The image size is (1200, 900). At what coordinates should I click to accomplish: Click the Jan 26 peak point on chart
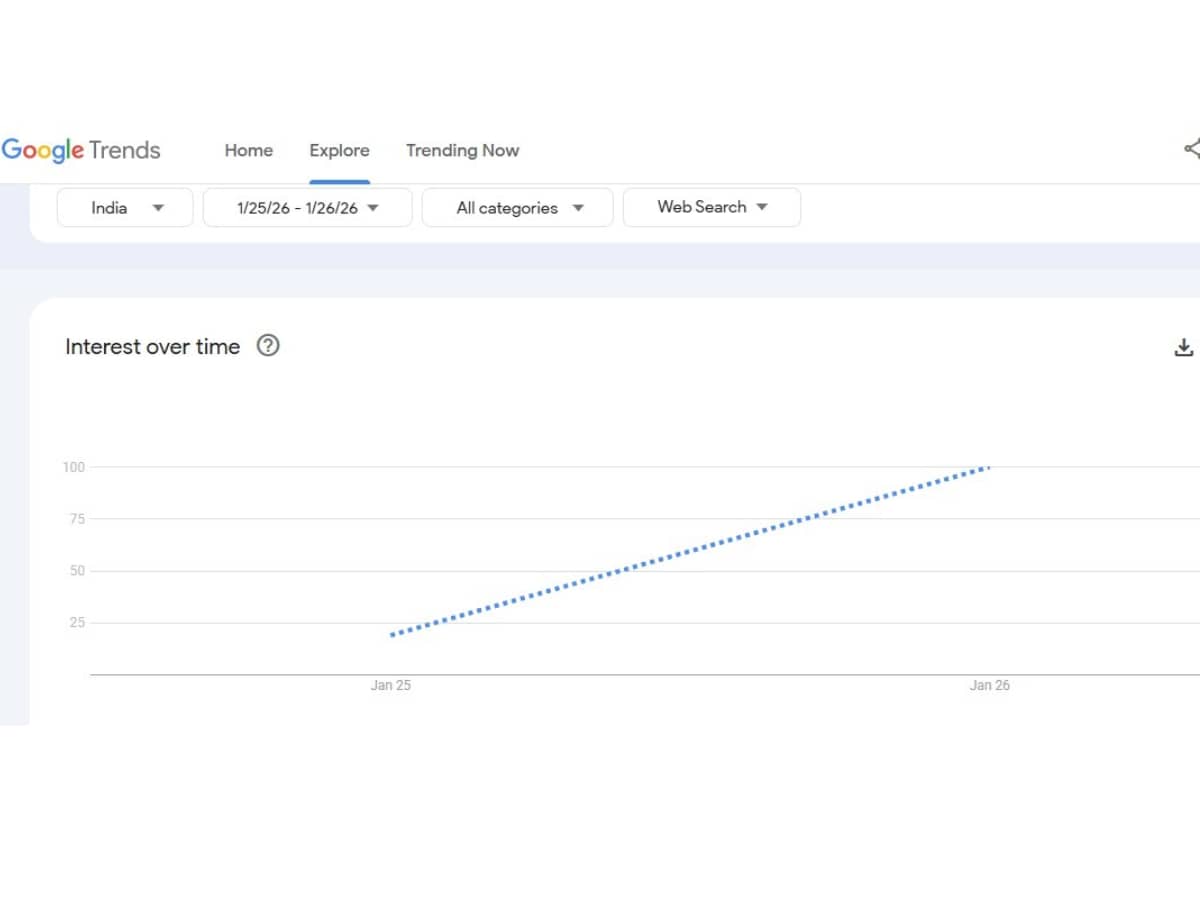tap(988, 467)
